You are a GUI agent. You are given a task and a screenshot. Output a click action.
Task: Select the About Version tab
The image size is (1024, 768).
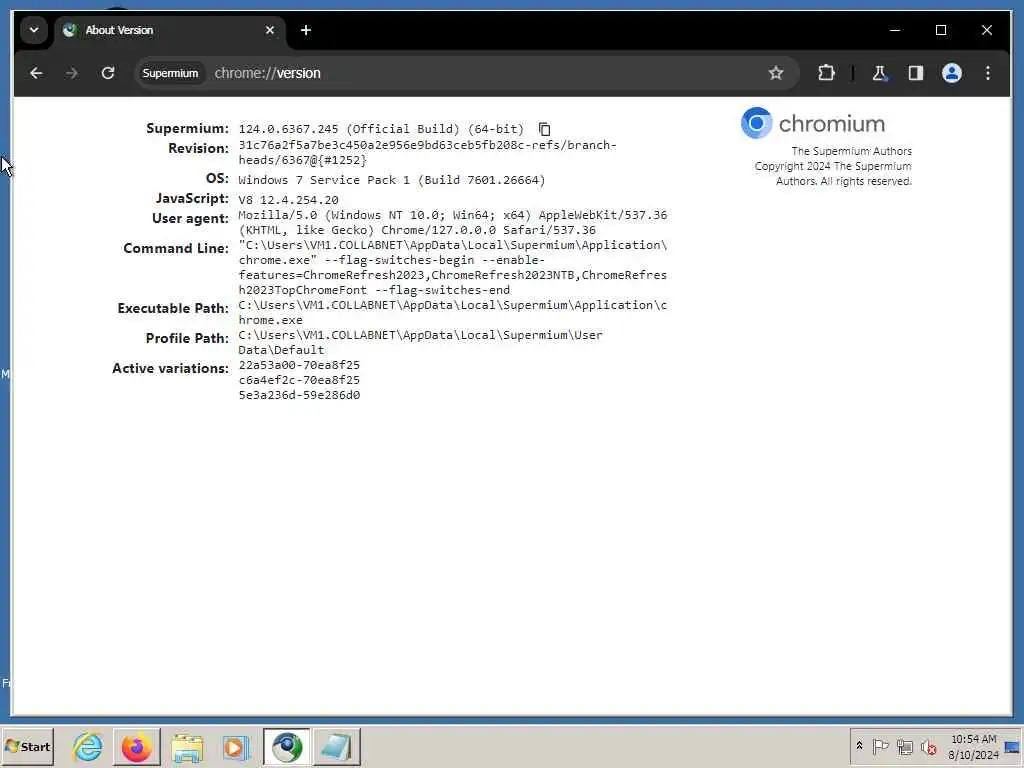click(x=170, y=30)
